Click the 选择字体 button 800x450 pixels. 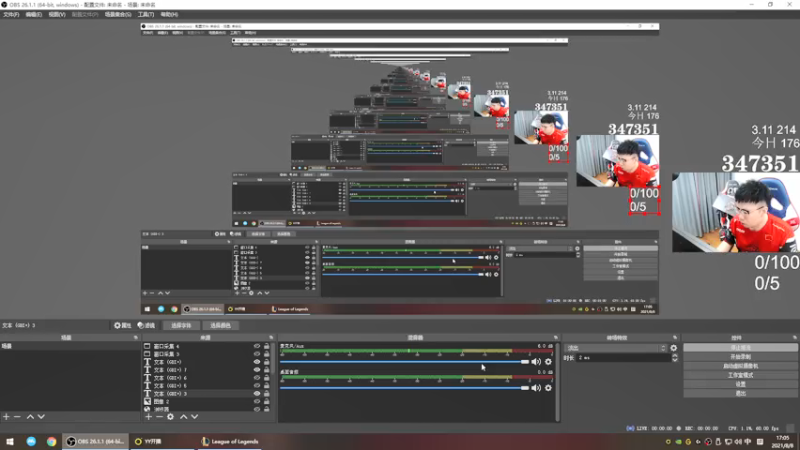(x=181, y=326)
